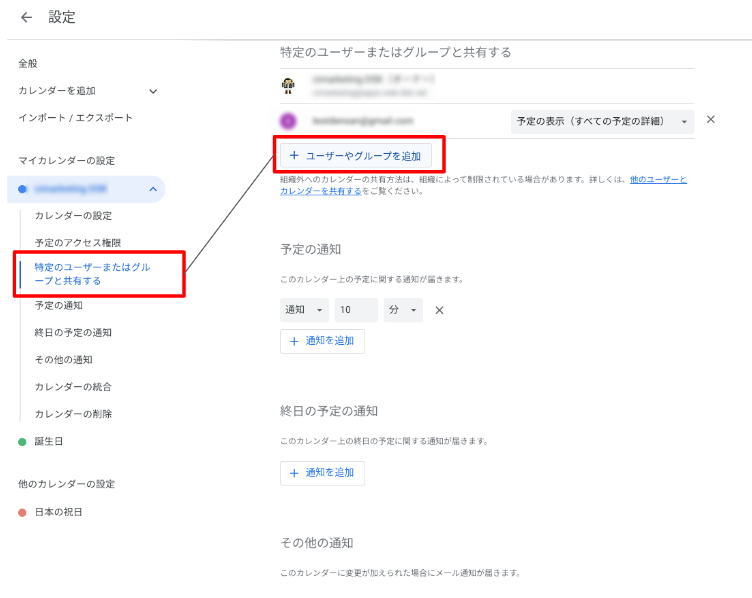Click 通知を追加 under 終日の予定の通知
The width and height of the screenshot is (752, 598).
click(x=322, y=473)
